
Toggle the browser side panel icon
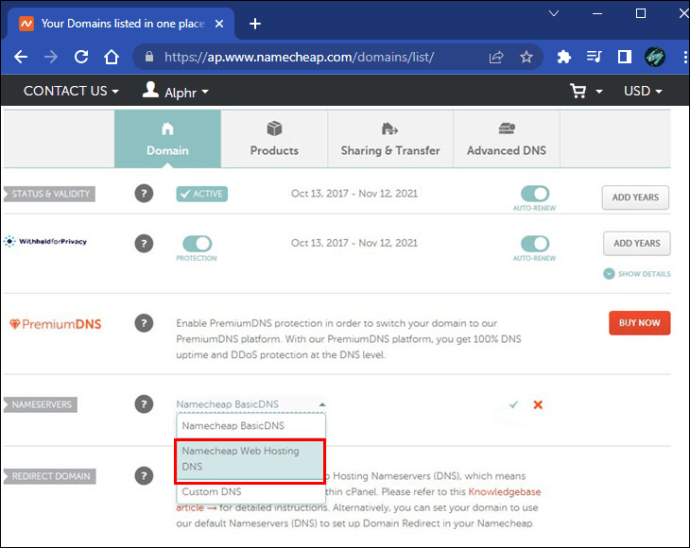point(624,57)
